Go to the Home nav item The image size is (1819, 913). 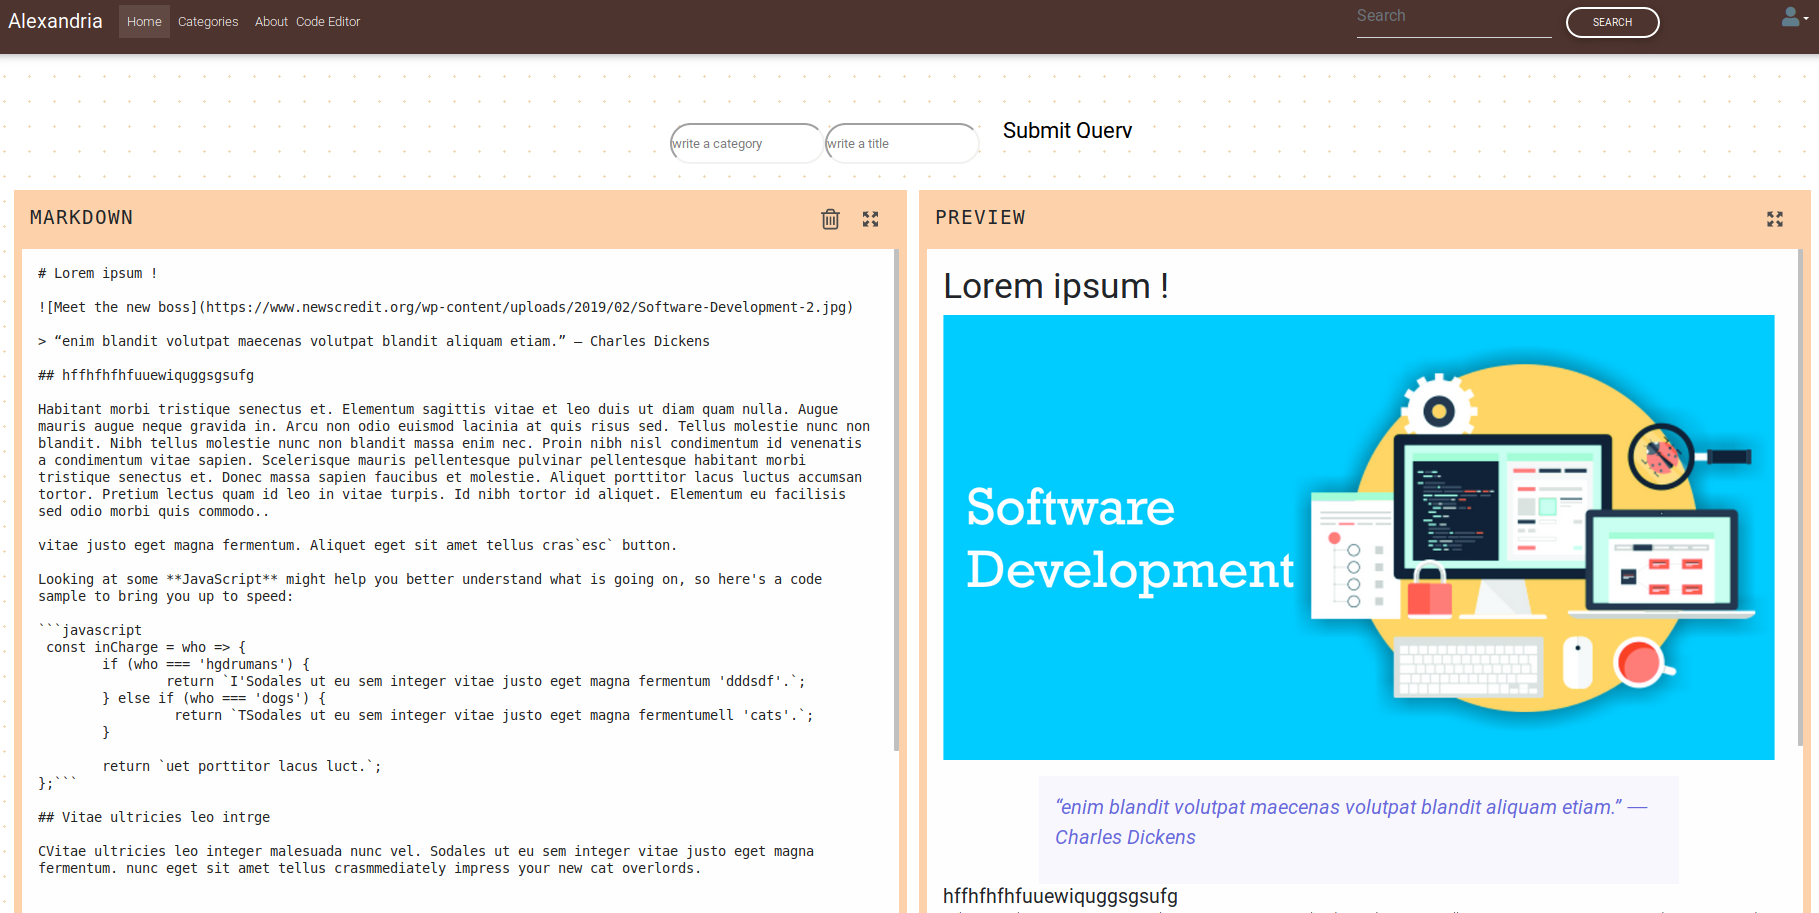pyautogui.click(x=144, y=21)
